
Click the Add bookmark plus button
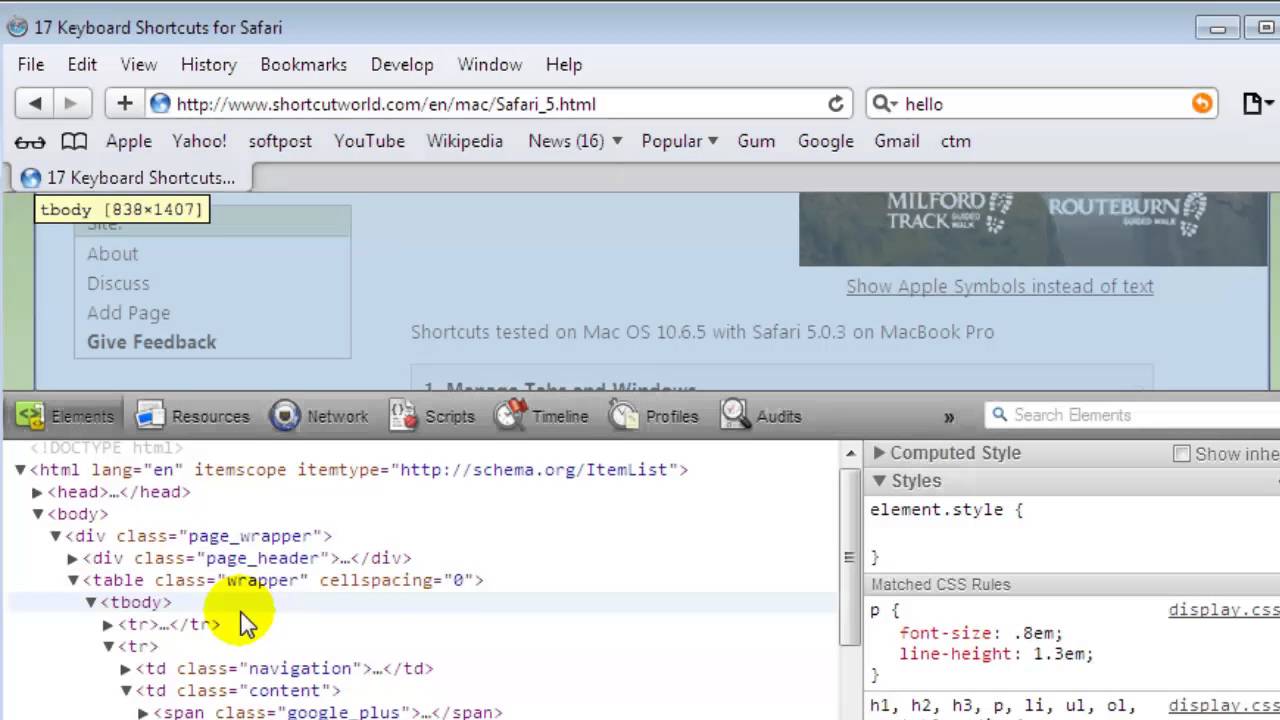[x=124, y=103]
